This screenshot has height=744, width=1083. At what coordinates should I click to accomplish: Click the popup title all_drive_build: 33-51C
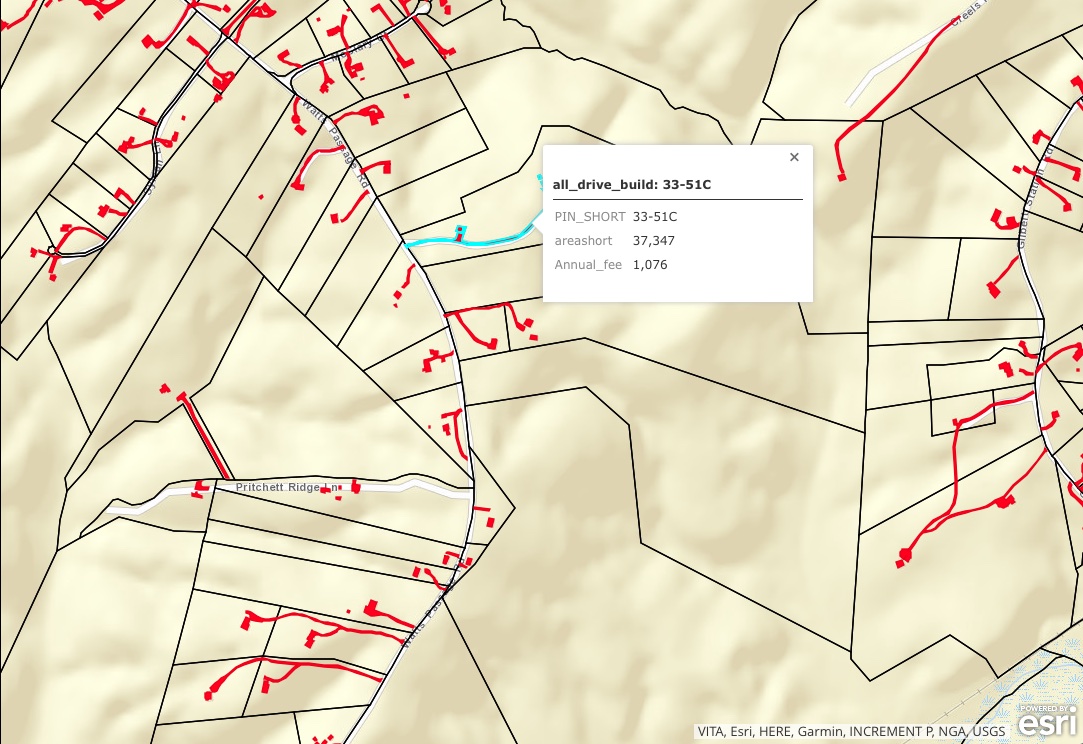point(630,185)
